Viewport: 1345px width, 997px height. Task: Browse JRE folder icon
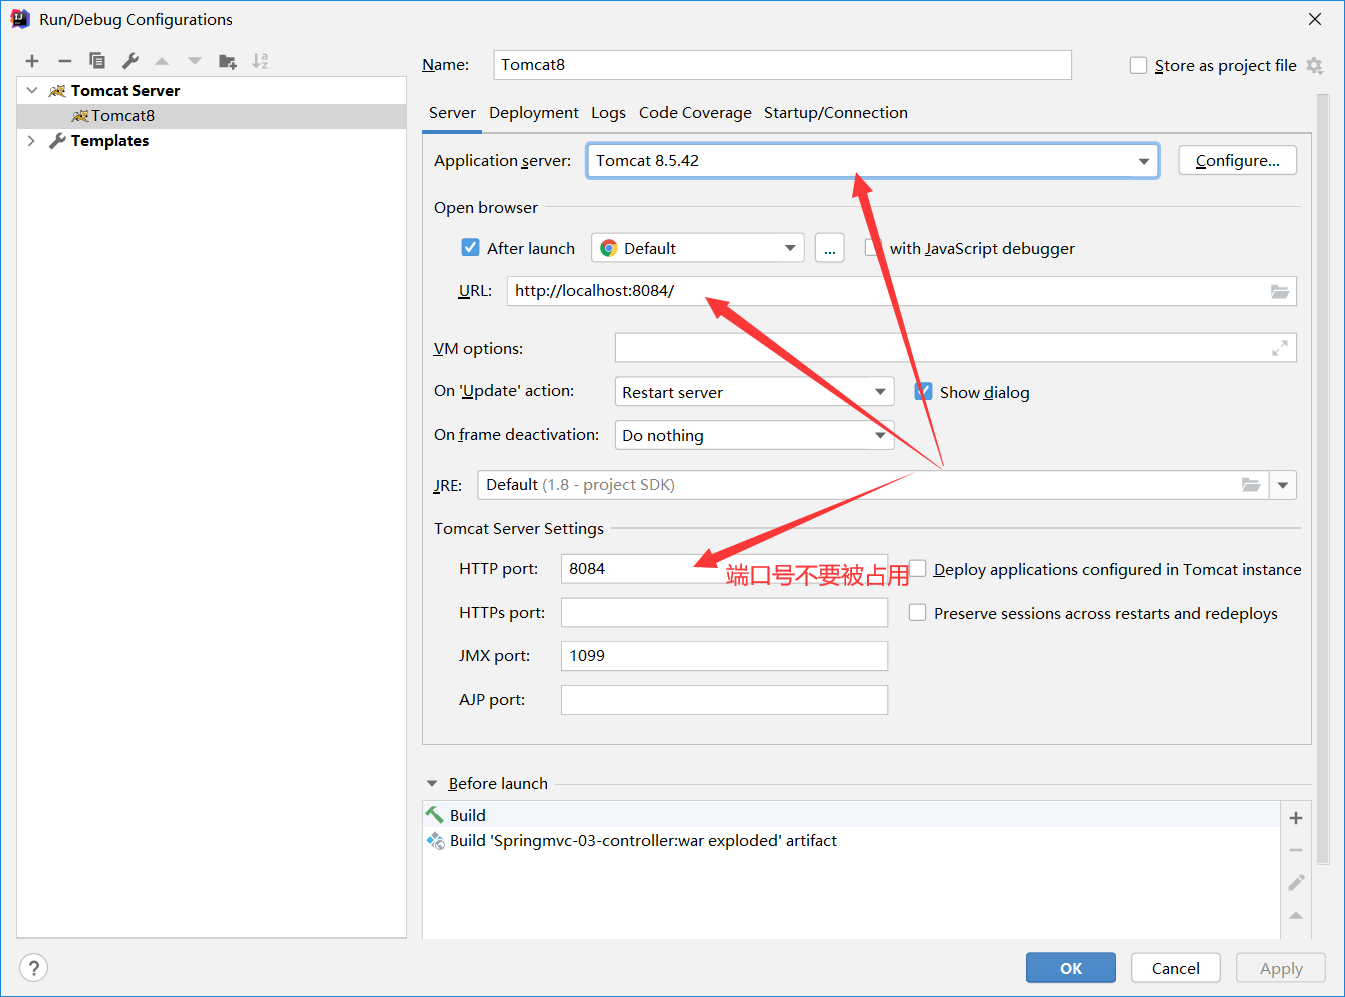[x=1250, y=485]
